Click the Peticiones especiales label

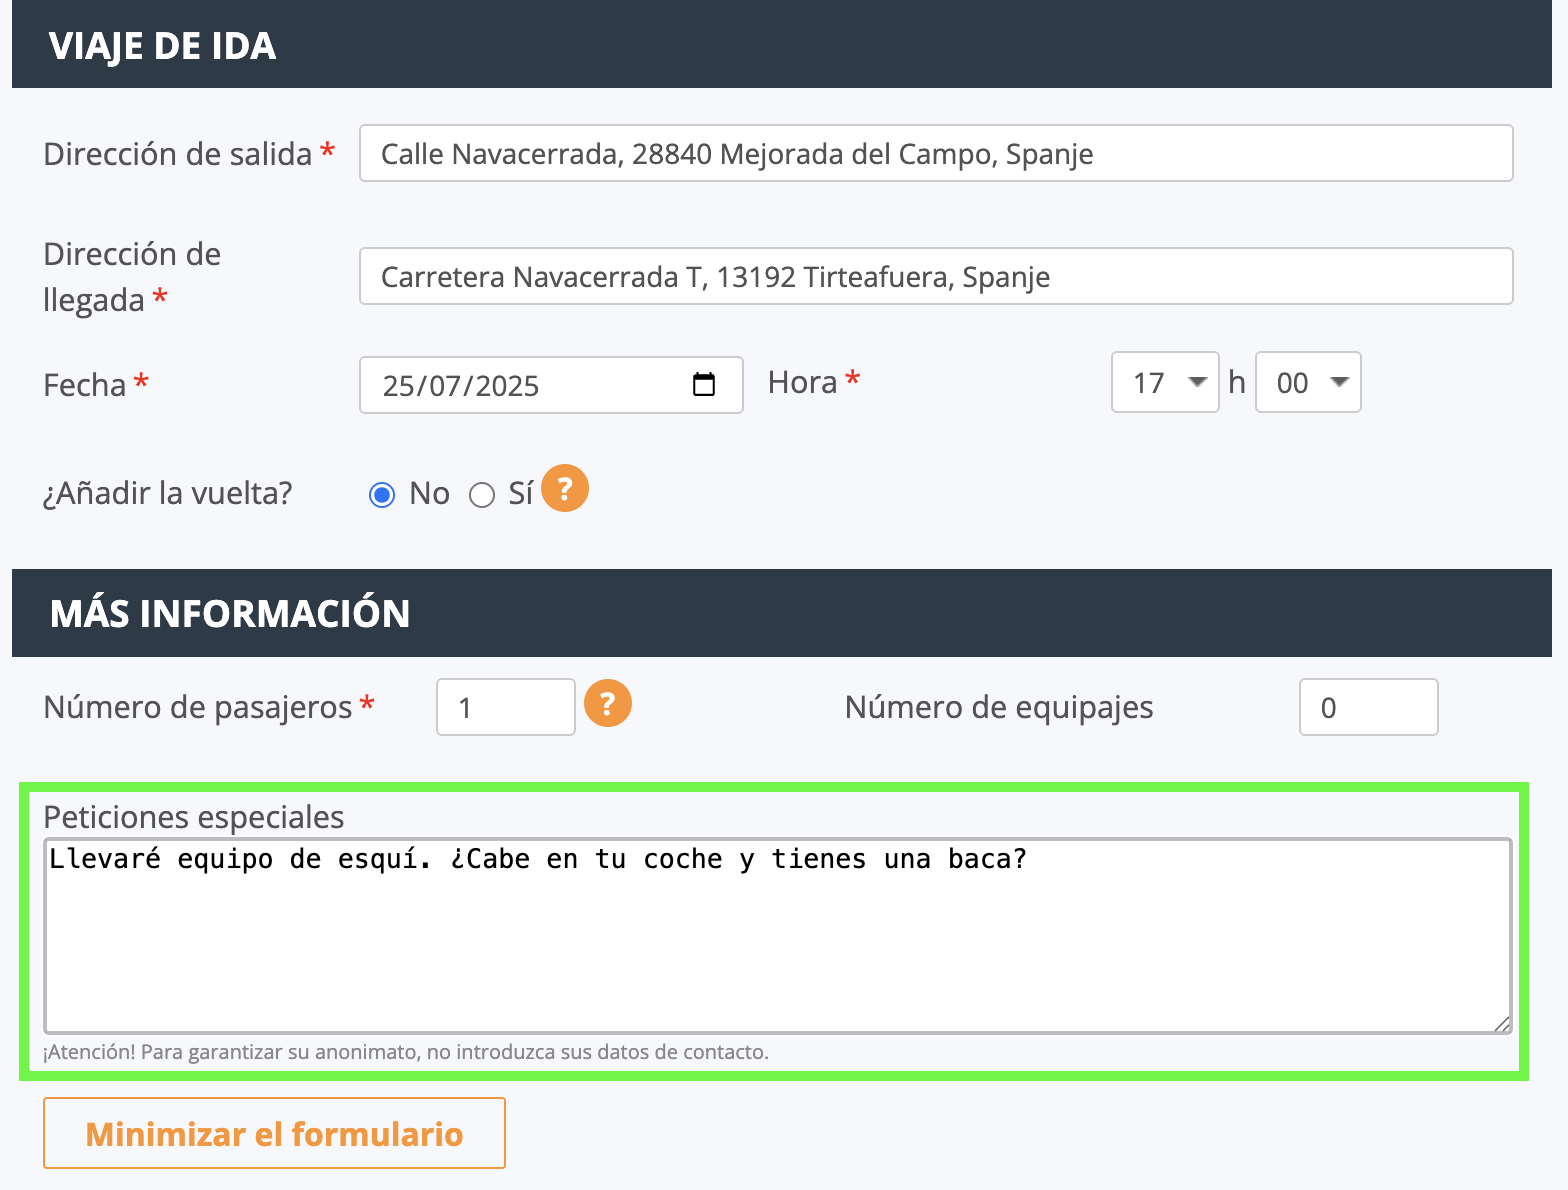click(194, 817)
